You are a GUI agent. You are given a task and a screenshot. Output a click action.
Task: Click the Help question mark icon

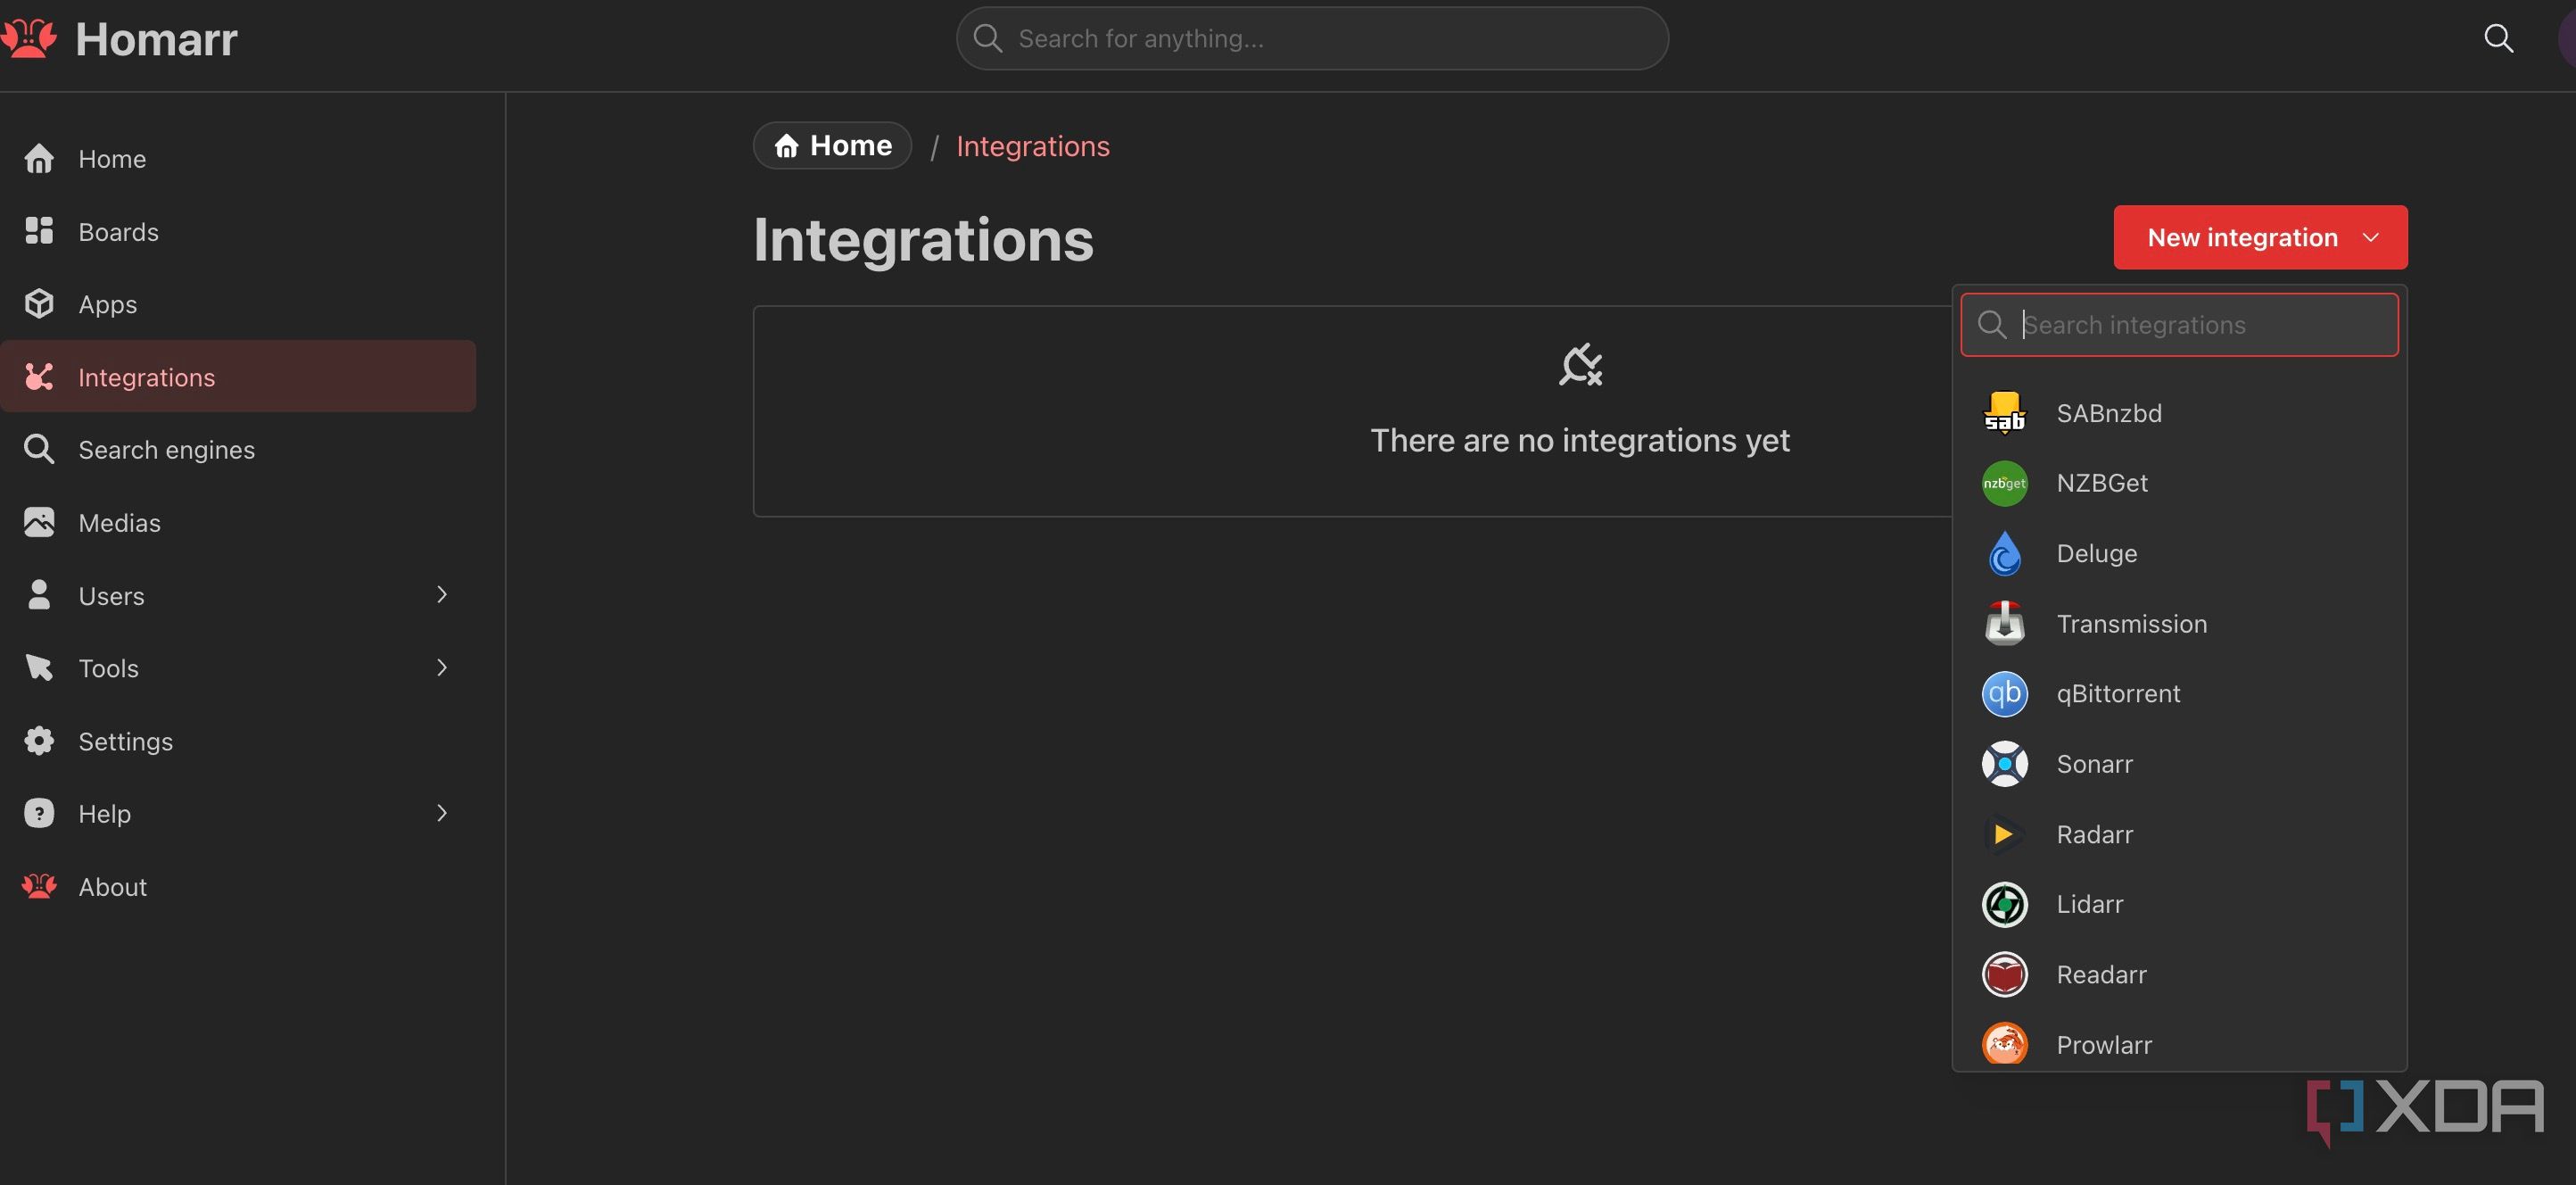pos(39,813)
